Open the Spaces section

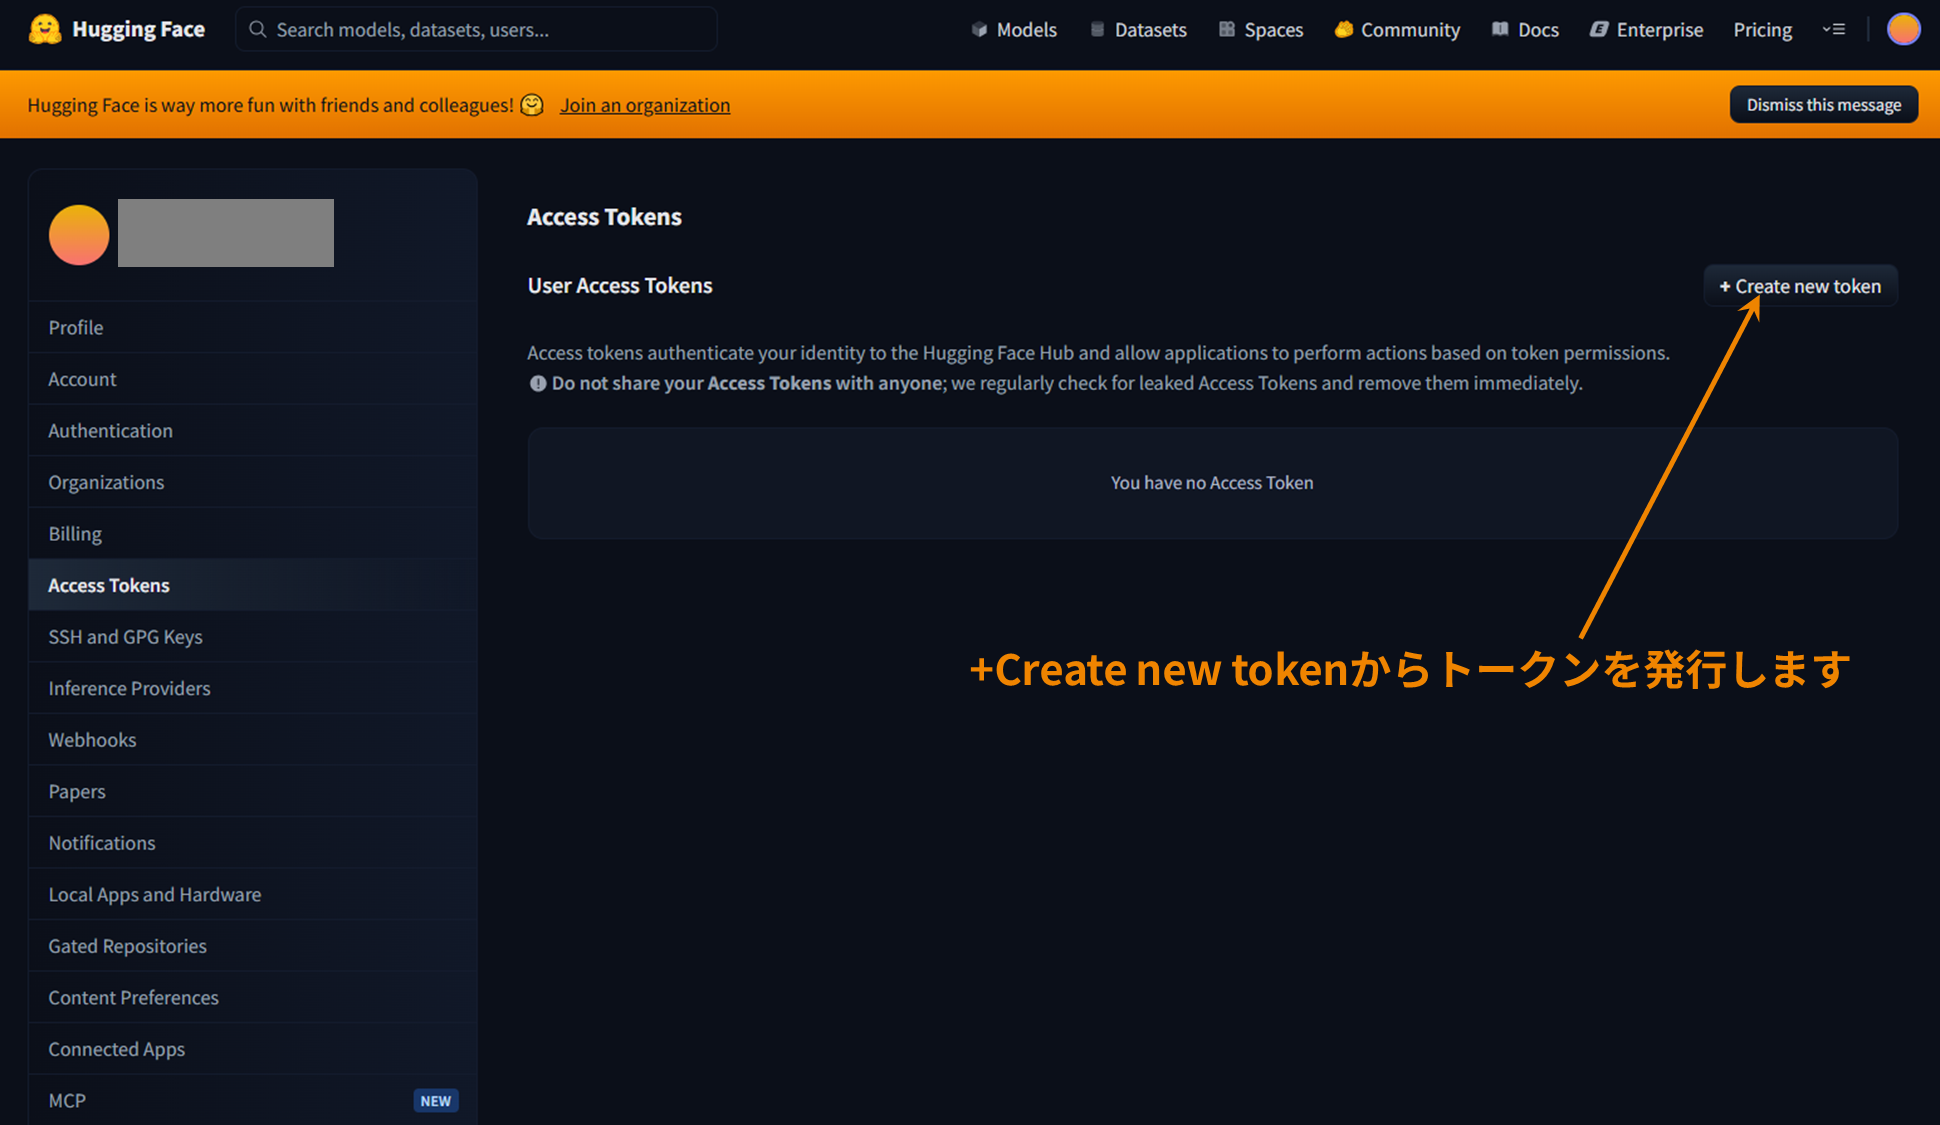(x=1261, y=30)
